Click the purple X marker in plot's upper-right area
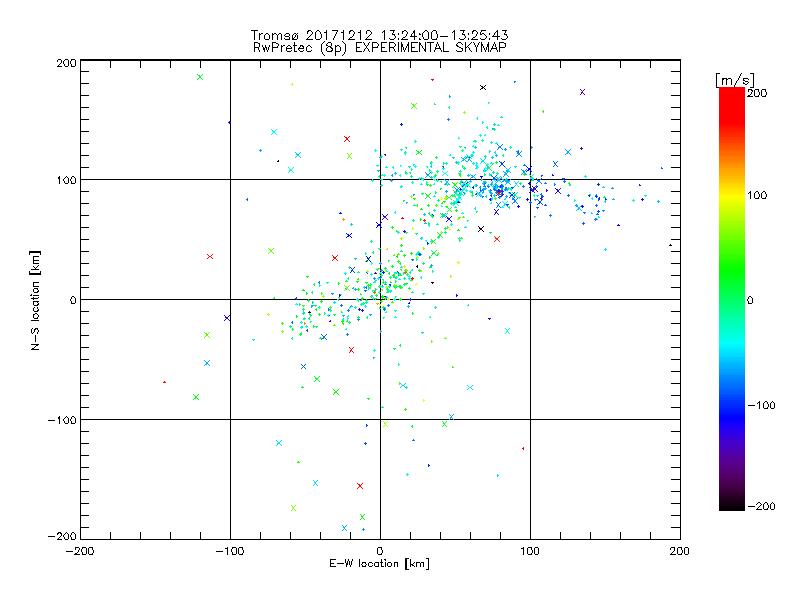Image resolution: width=800 pixels, height=600 pixels. tap(582, 92)
